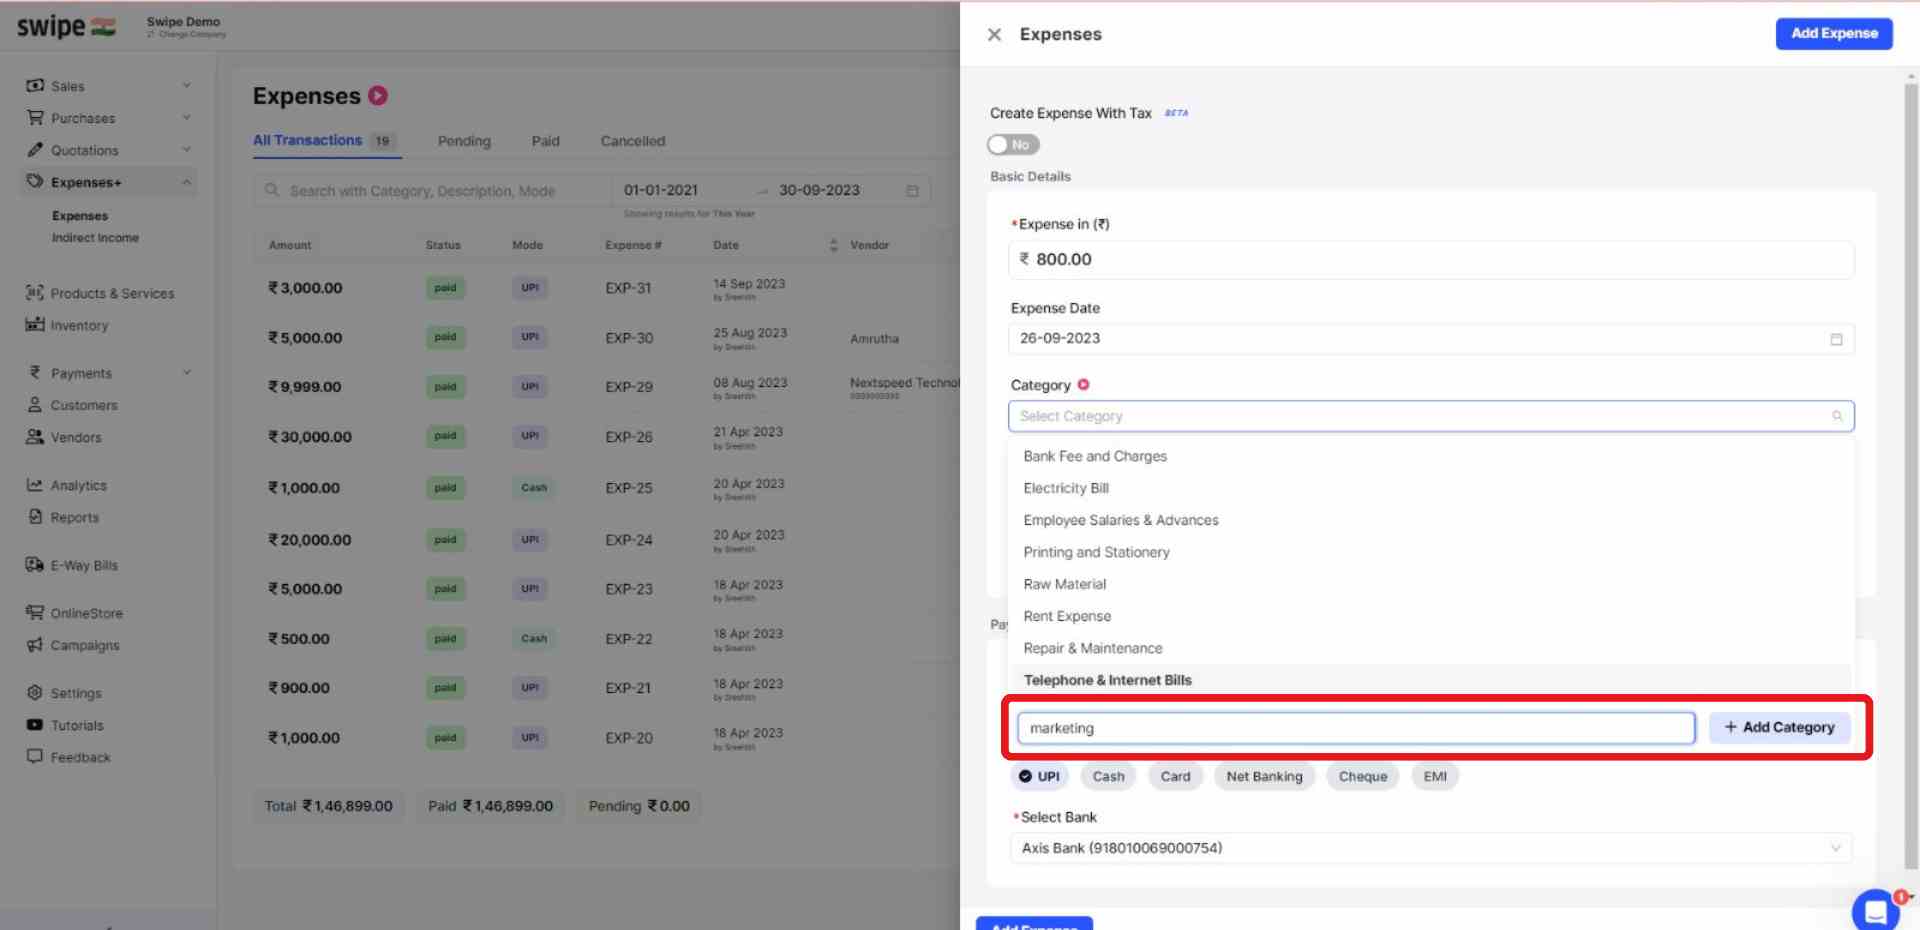The width and height of the screenshot is (1920, 930).
Task: Click the Products & Services icon
Action: (x=35, y=293)
